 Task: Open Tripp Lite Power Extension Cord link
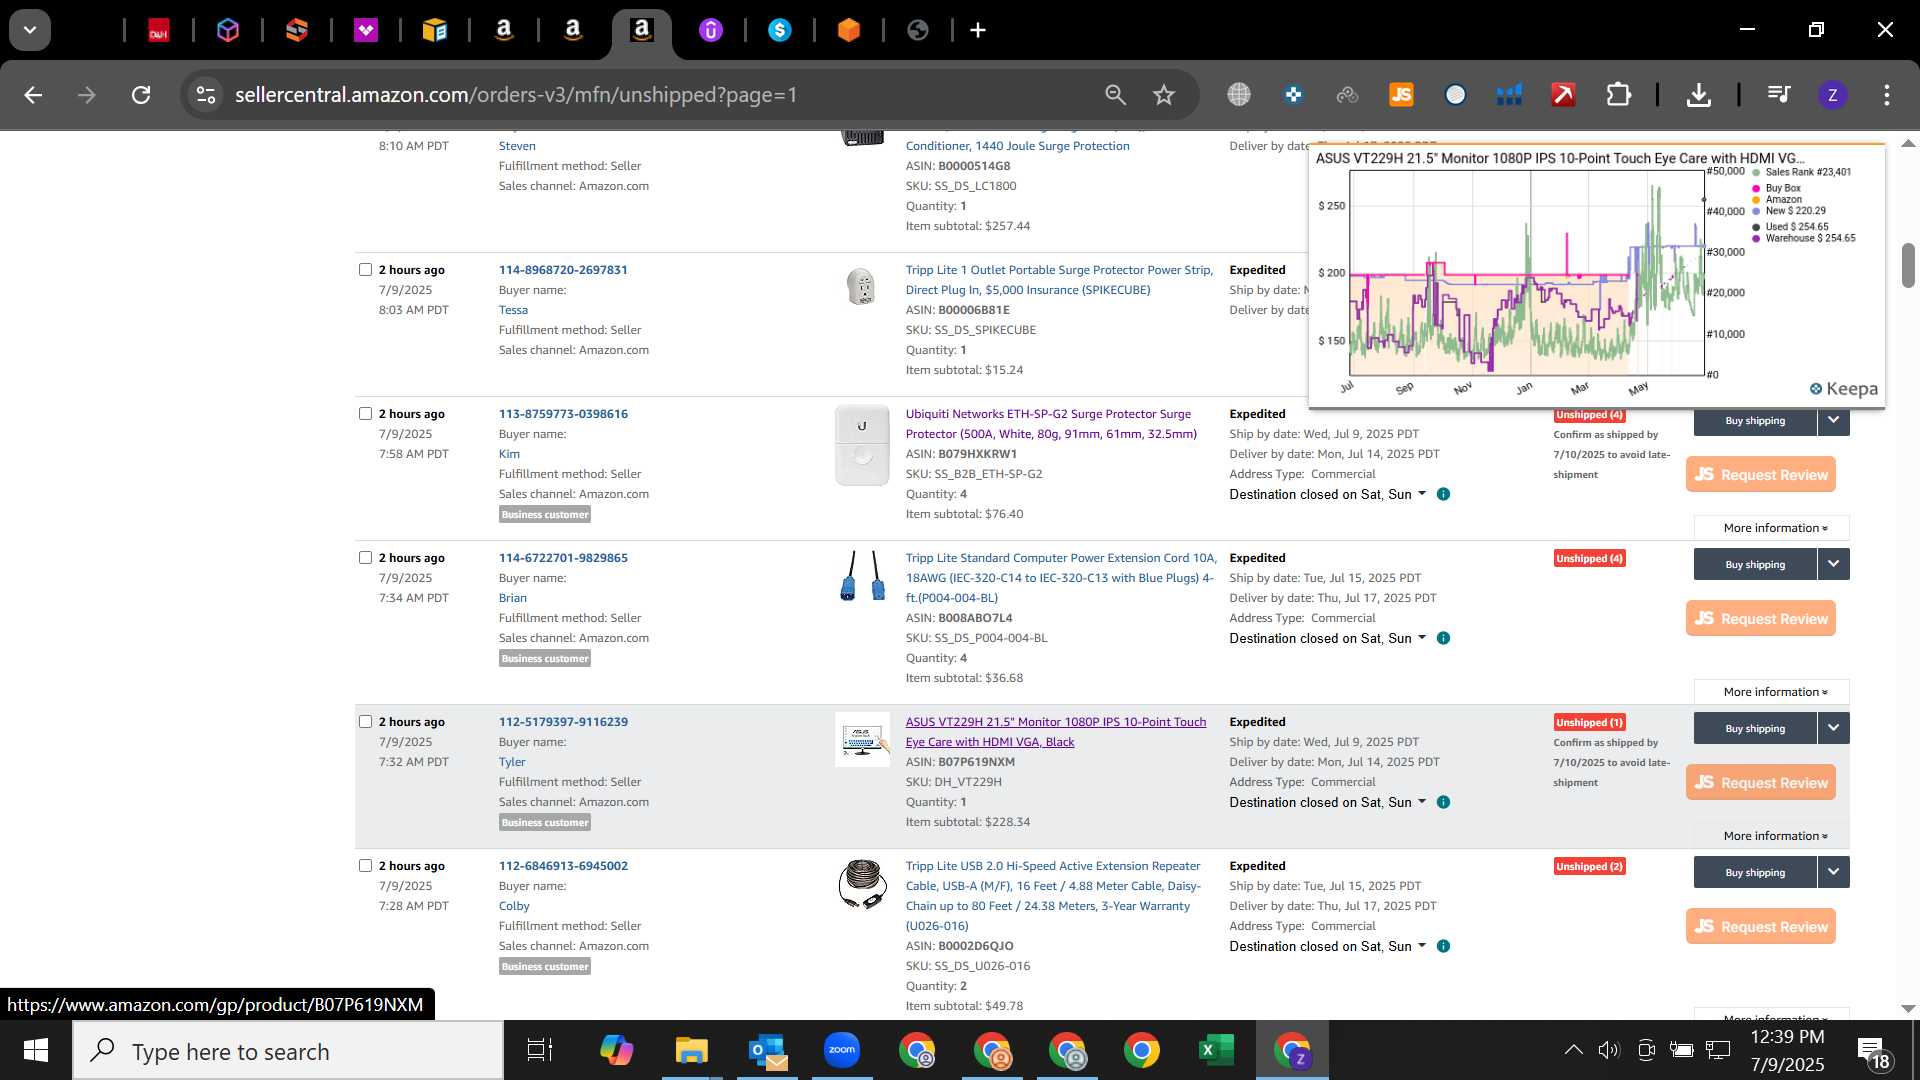tap(1060, 578)
